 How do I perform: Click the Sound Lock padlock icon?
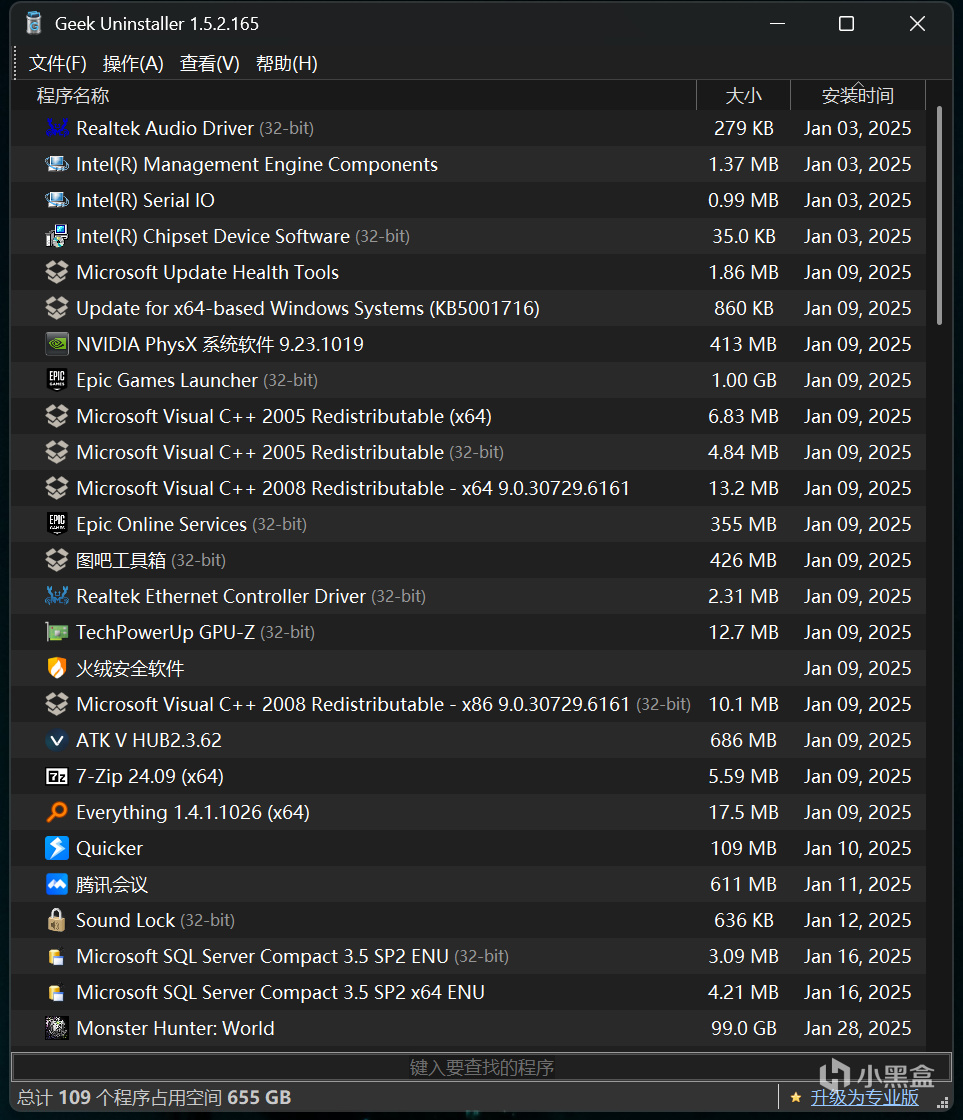tap(57, 920)
